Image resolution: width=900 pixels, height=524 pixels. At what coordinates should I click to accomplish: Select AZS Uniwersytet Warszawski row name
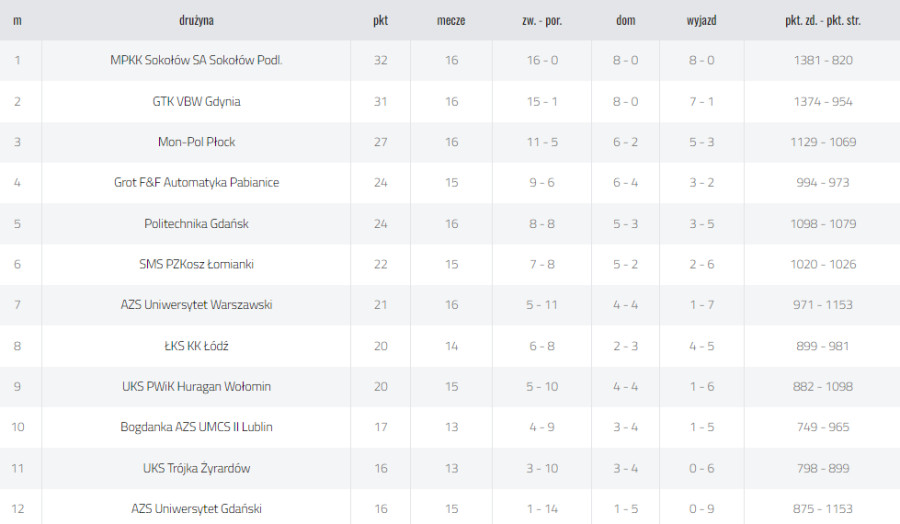pos(196,305)
